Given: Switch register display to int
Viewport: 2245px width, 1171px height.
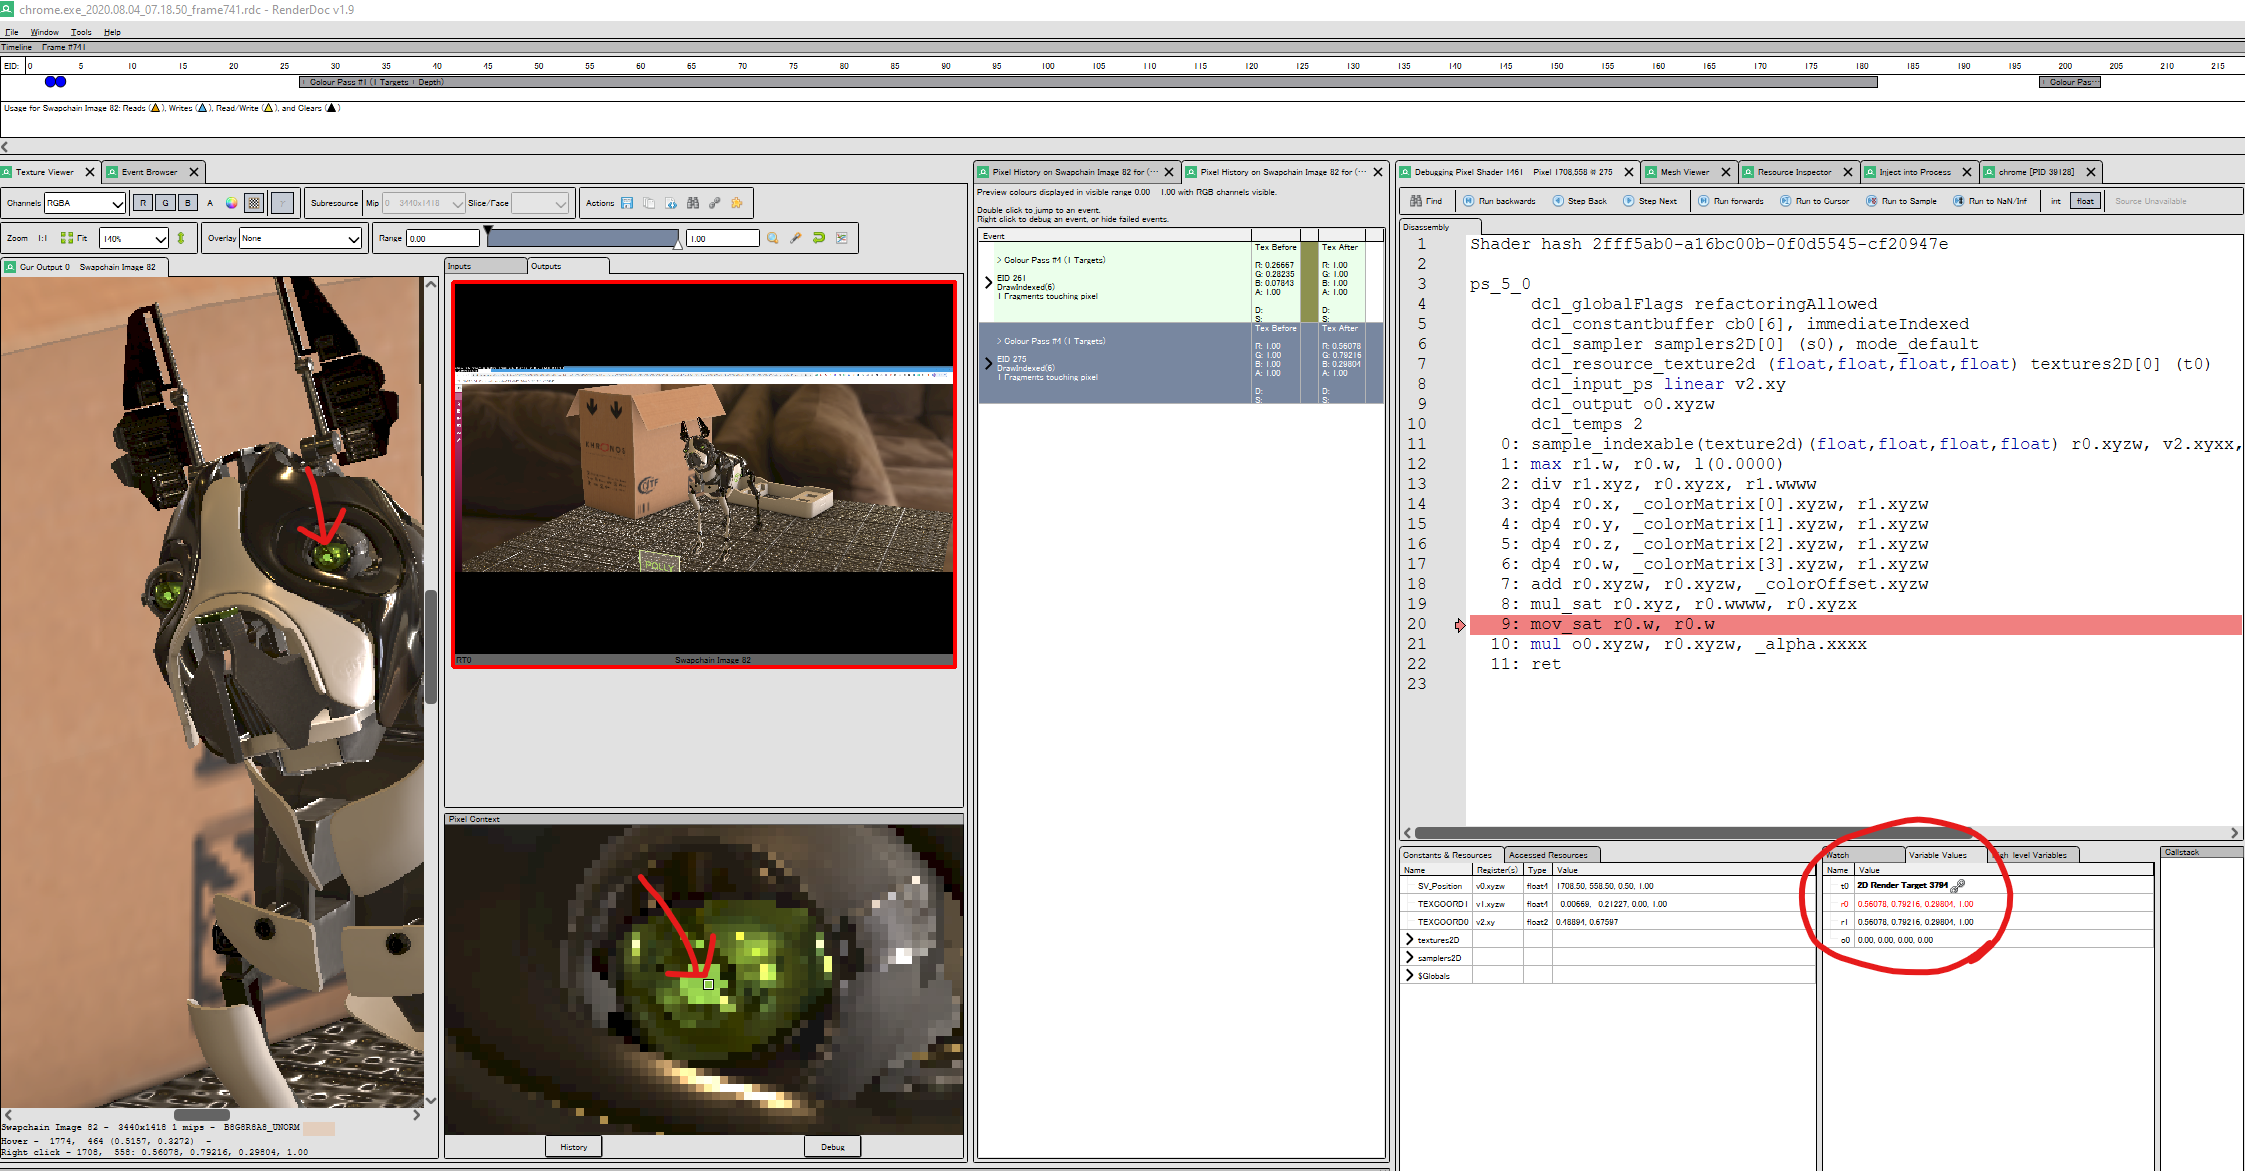Looking at the screenshot, I should tap(2056, 201).
